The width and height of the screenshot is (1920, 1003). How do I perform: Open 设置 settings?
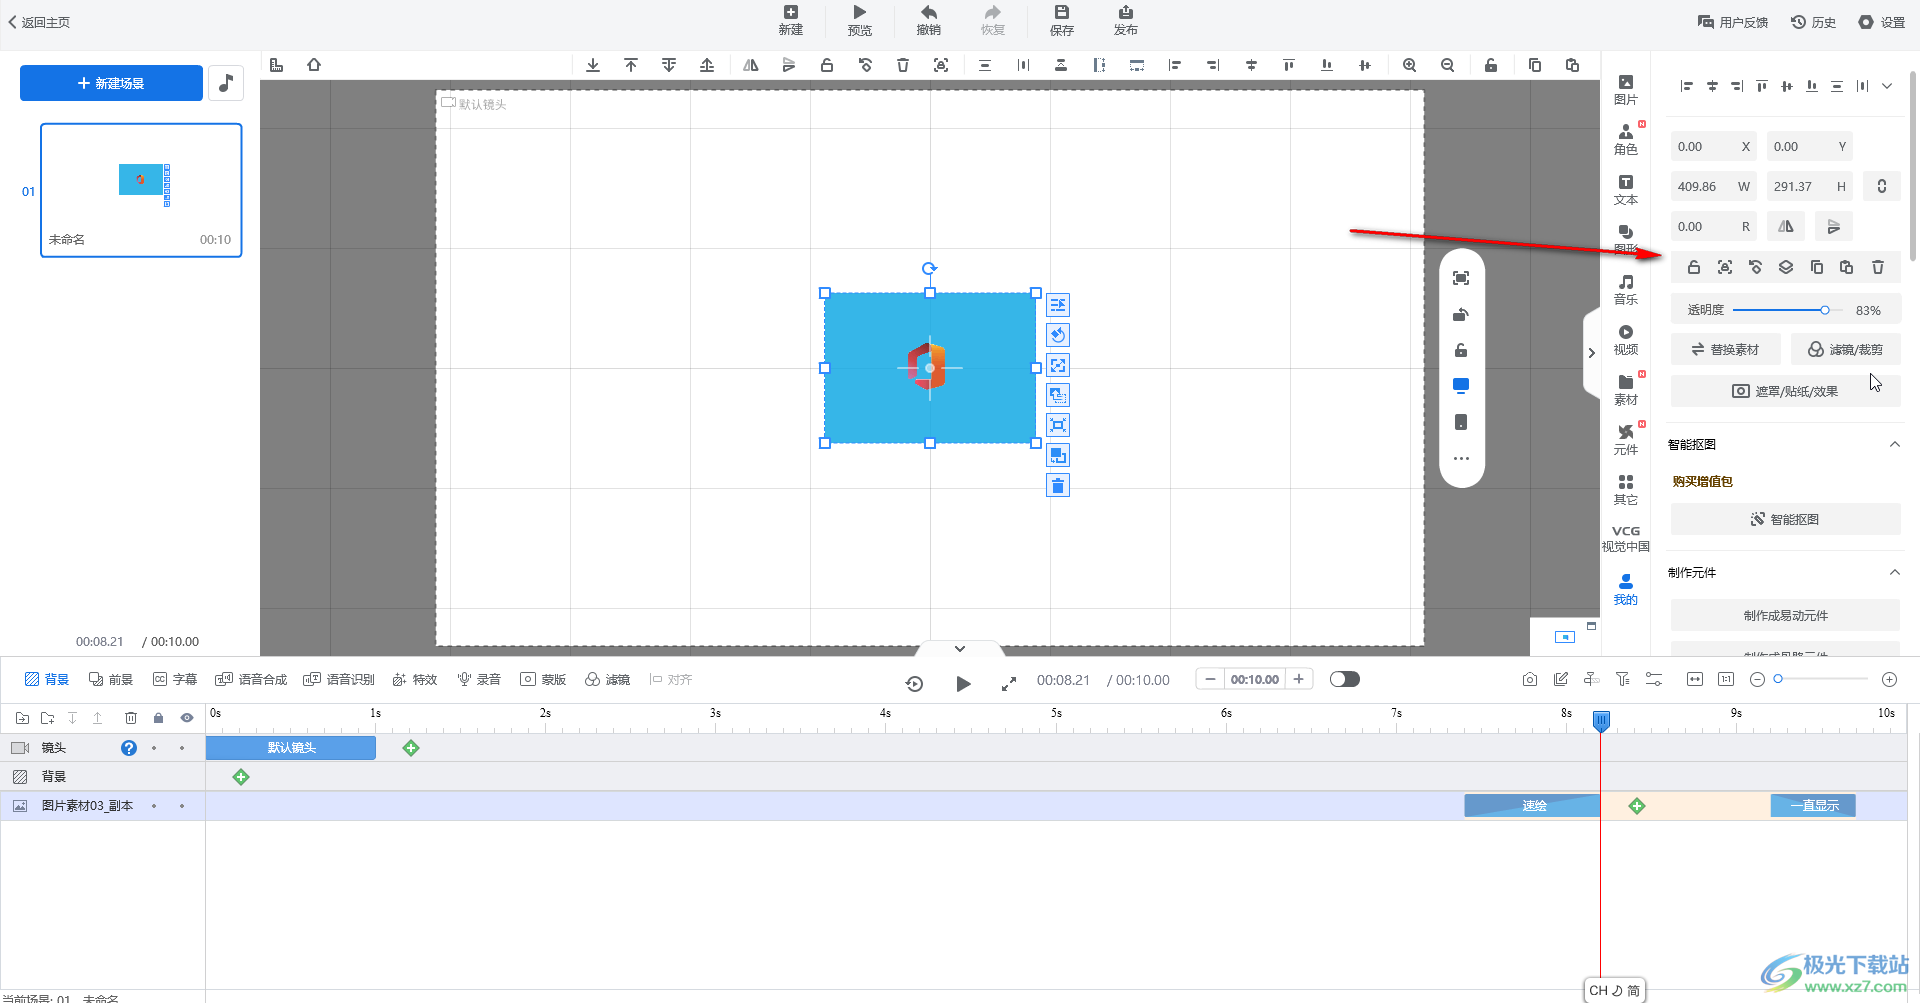[1881, 22]
